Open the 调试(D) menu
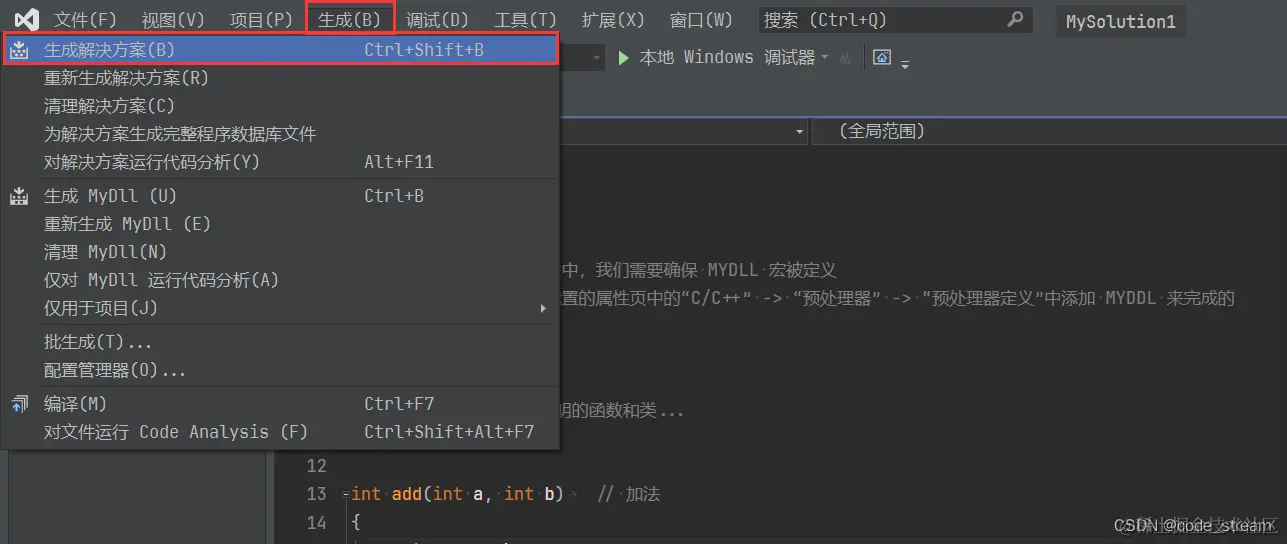This screenshot has width=1287, height=544. tap(438, 20)
